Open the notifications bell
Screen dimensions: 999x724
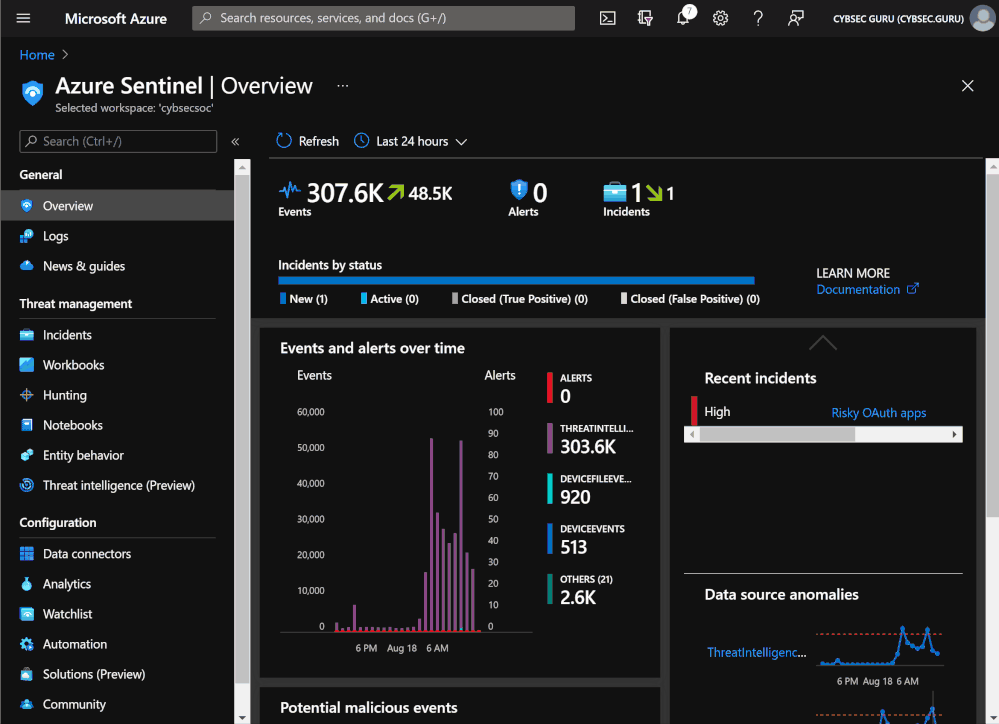point(683,18)
